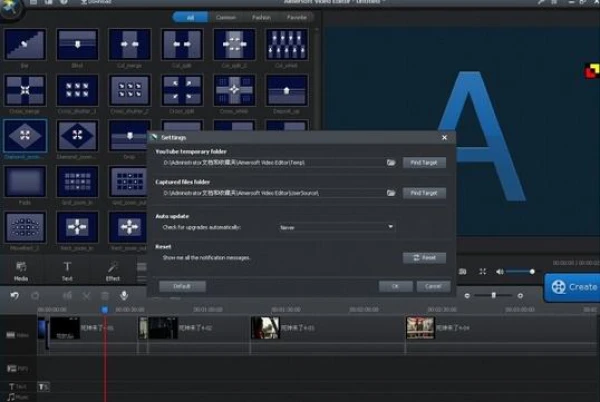Edit the Captured files folder path

click(x=273, y=193)
